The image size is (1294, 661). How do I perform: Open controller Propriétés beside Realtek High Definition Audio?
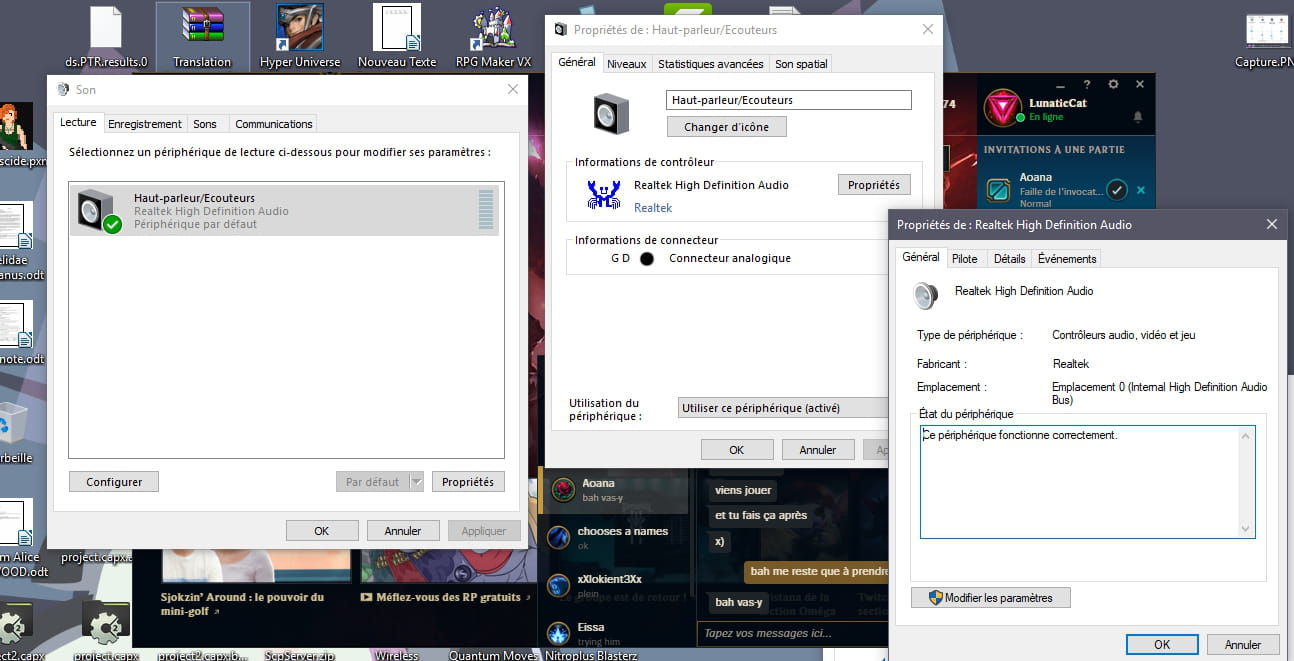(874, 185)
